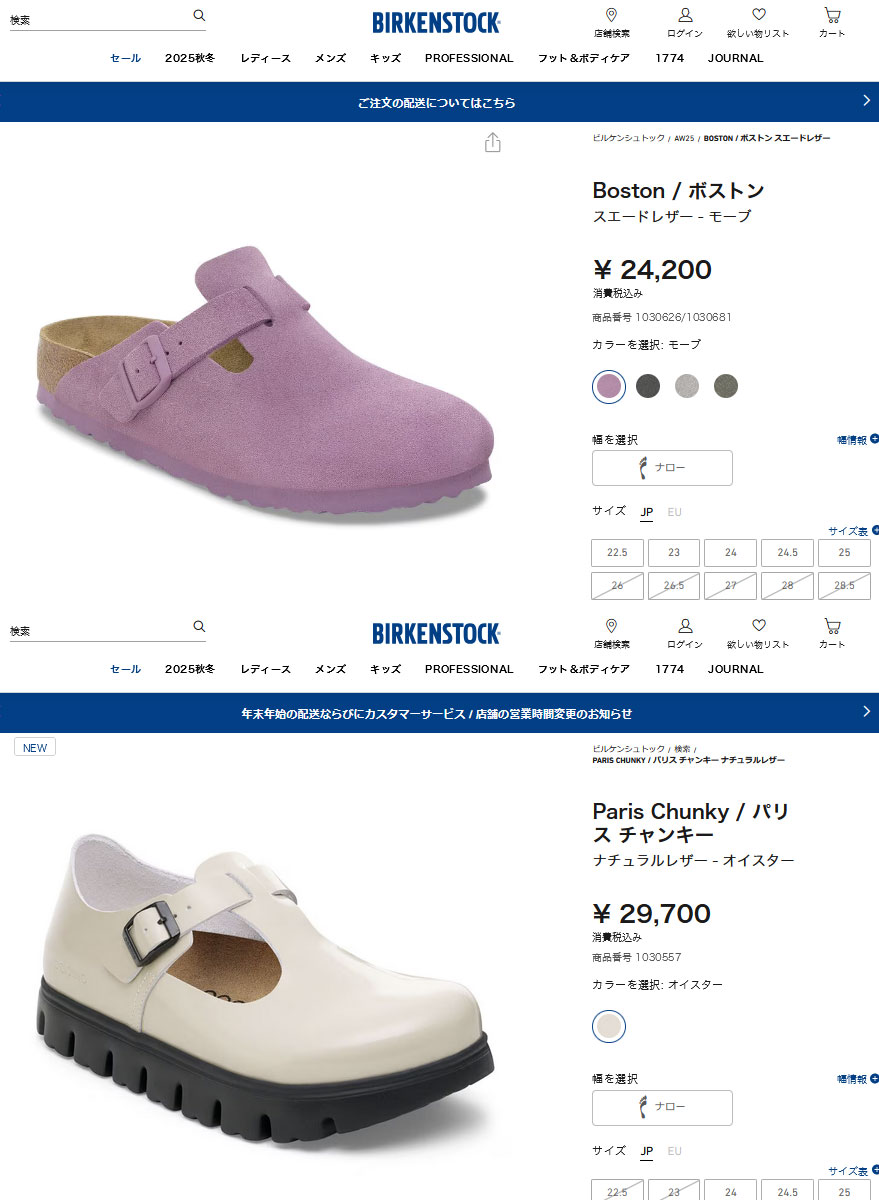Click the ログイン person icon
This screenshot has width=879, height=1200.
pyautogui.click(x=684, y=13)
